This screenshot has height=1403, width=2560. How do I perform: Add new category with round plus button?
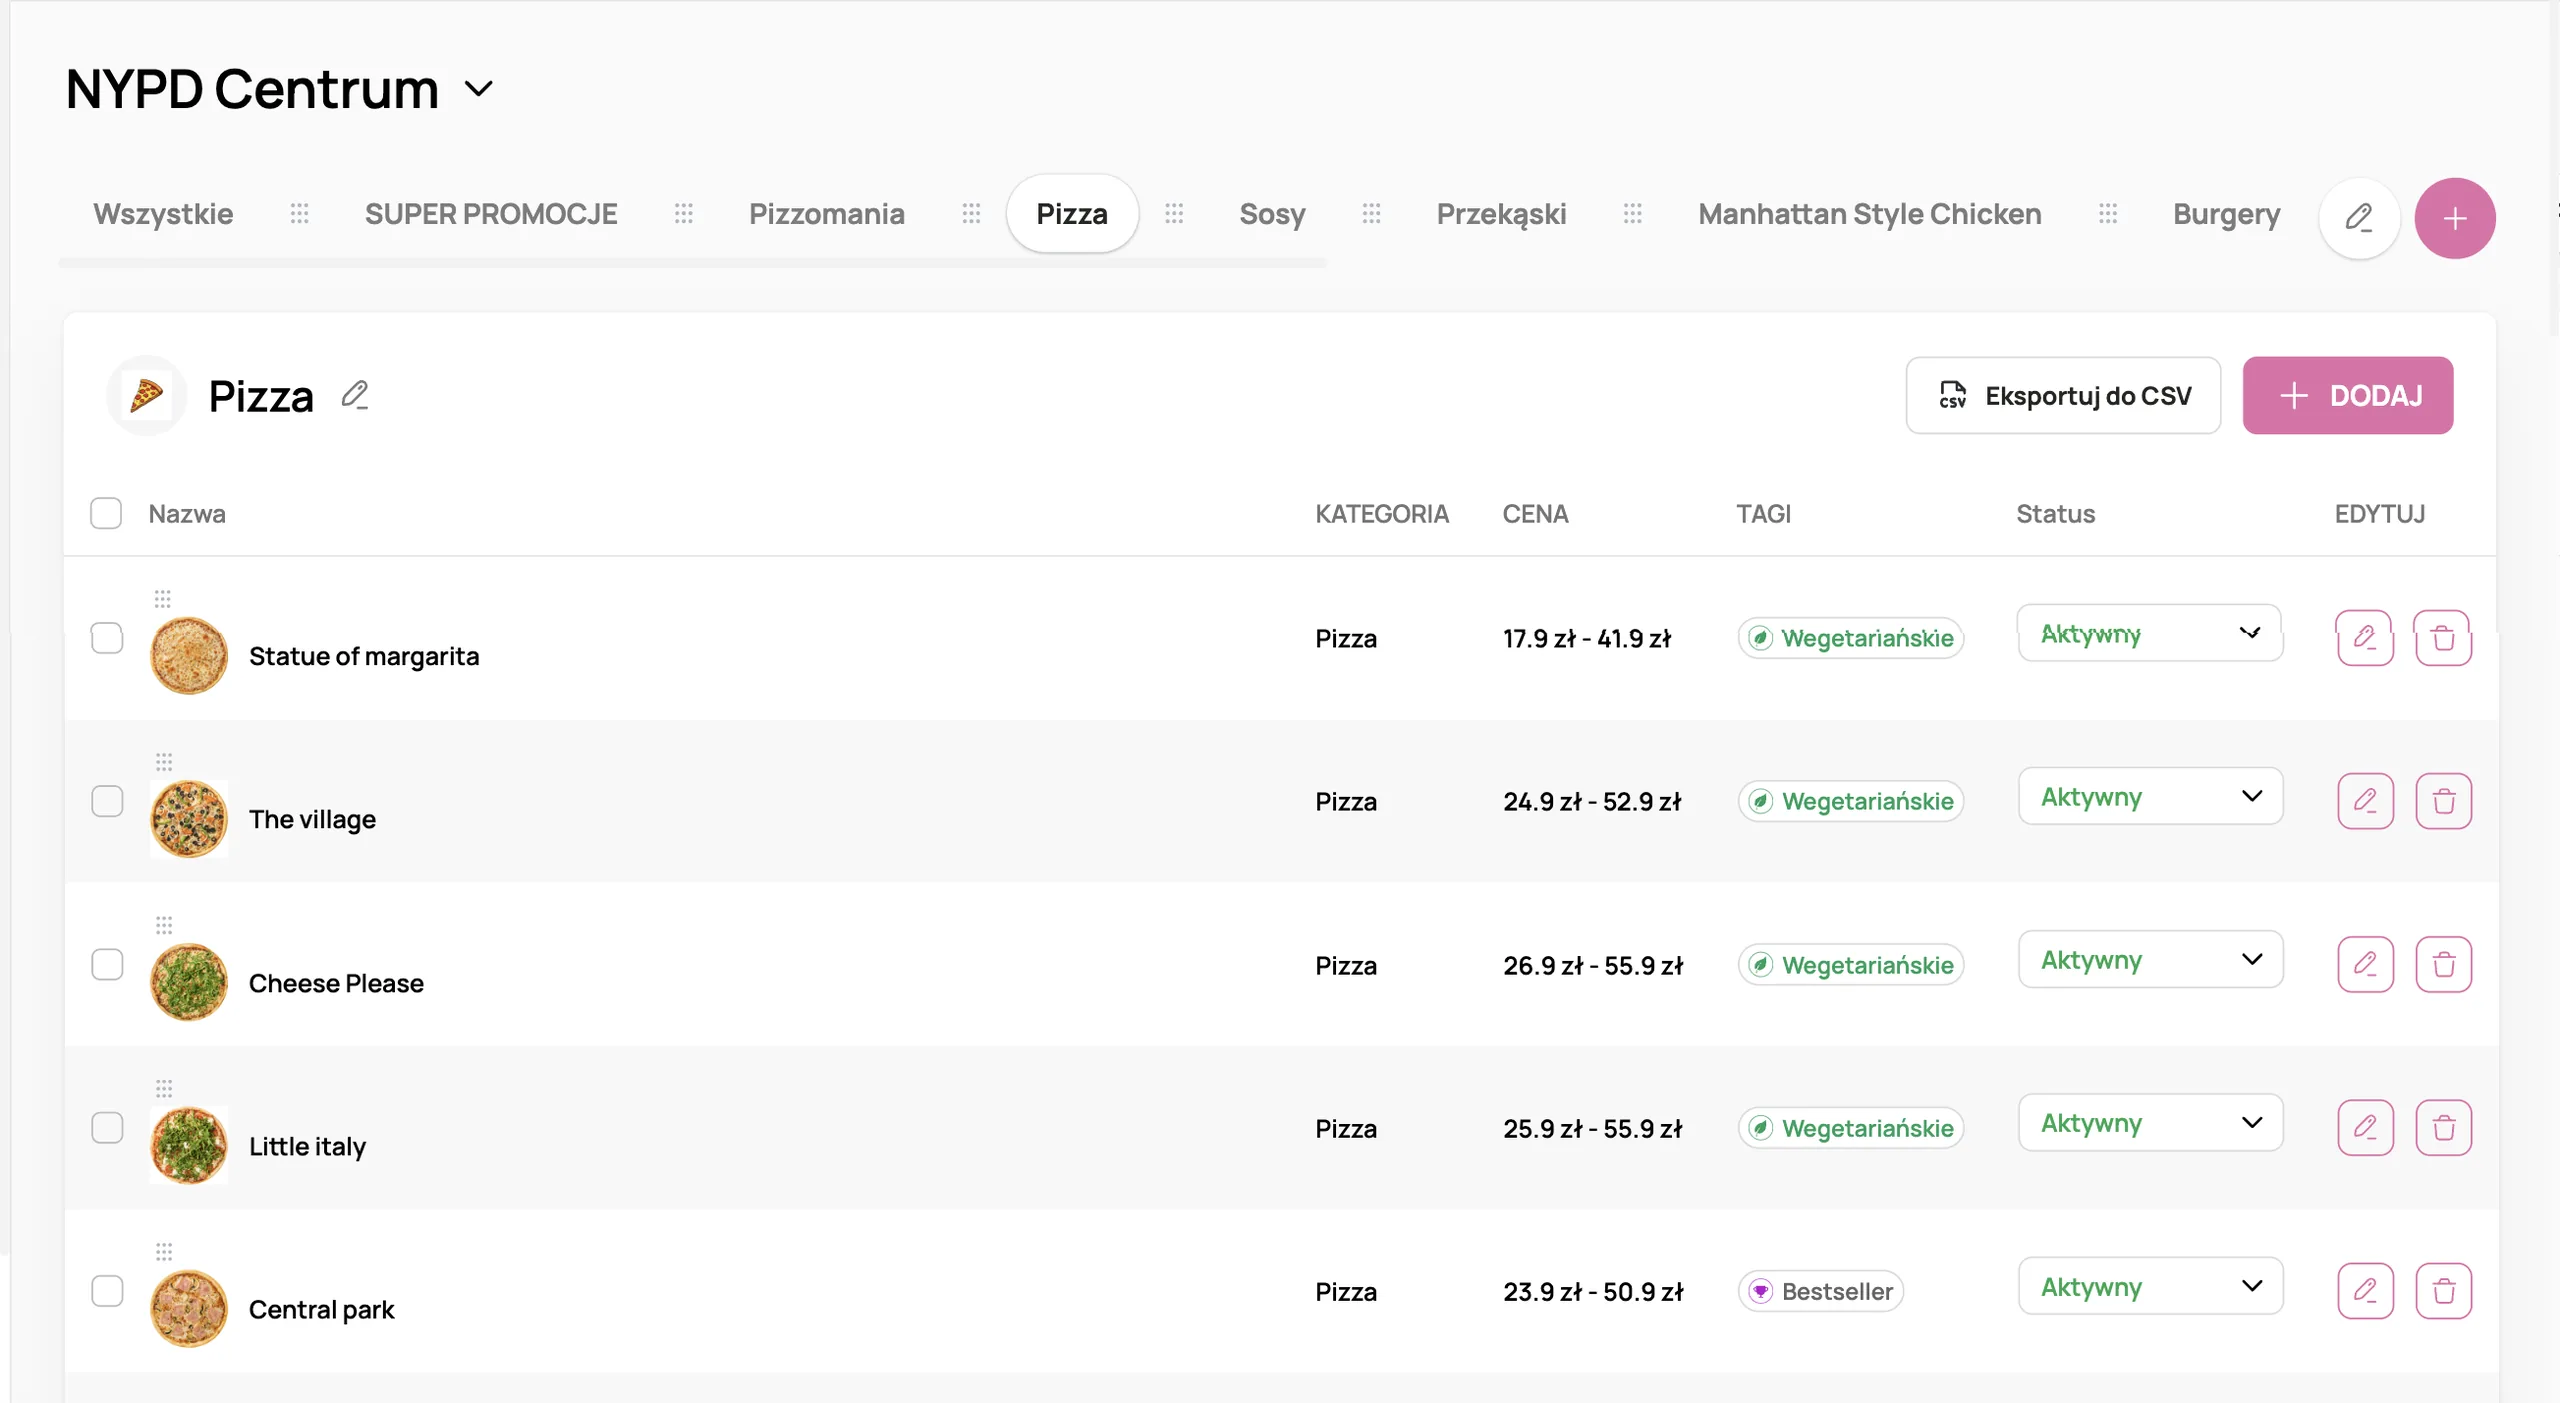(x=2454, y=218)
